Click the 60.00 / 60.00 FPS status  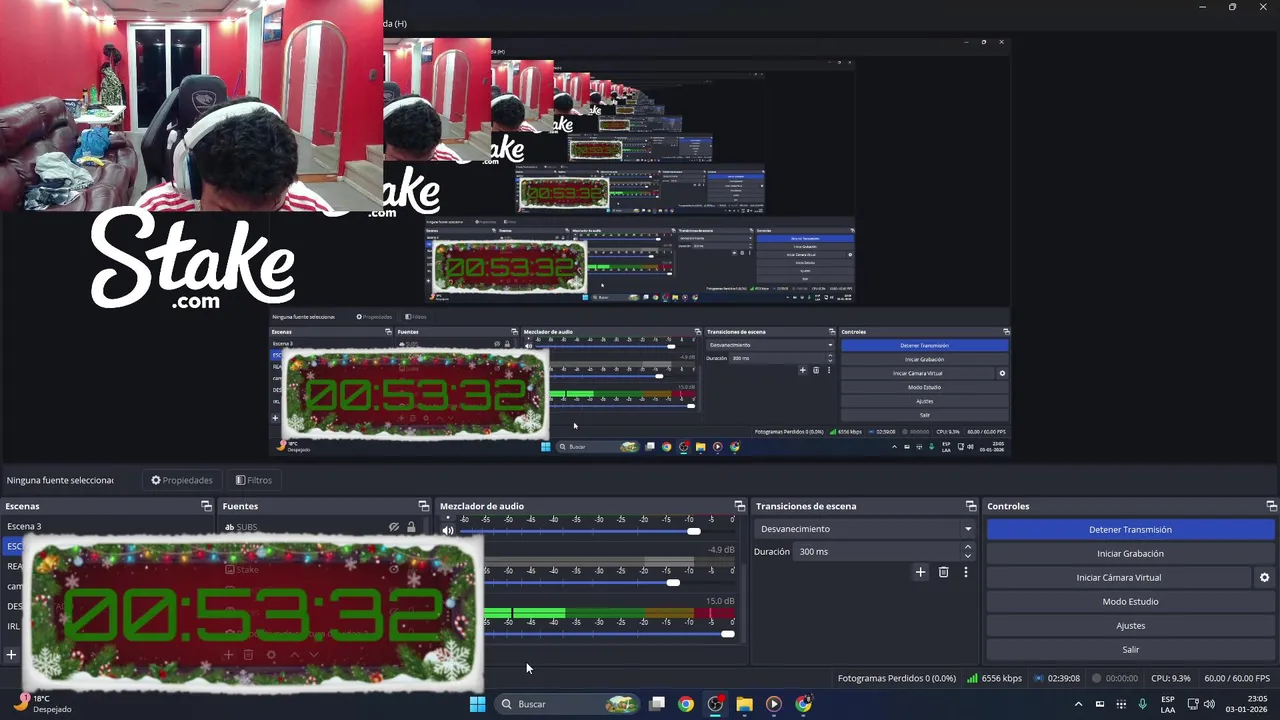[1237, 678]
